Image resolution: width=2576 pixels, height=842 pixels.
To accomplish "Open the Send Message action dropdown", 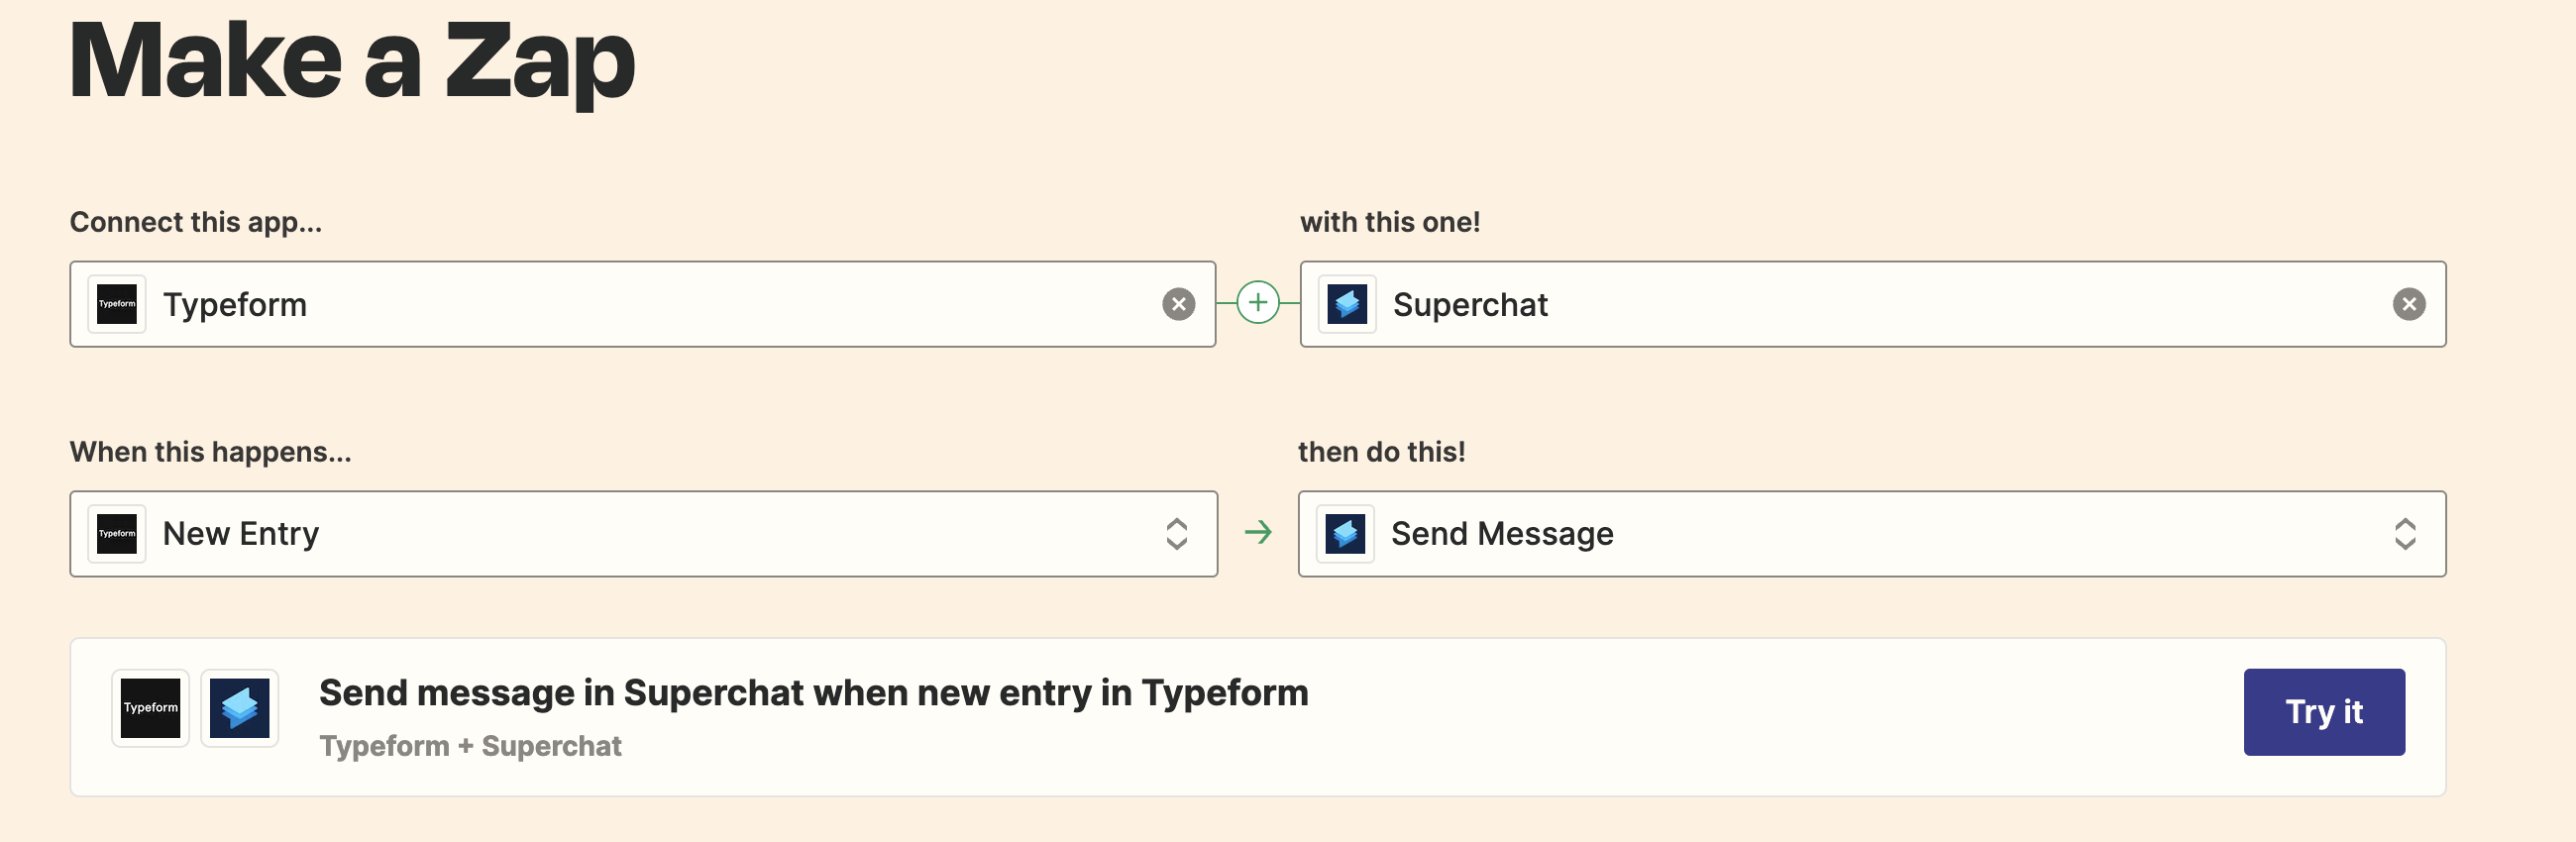I will [x=1870, y=534].
